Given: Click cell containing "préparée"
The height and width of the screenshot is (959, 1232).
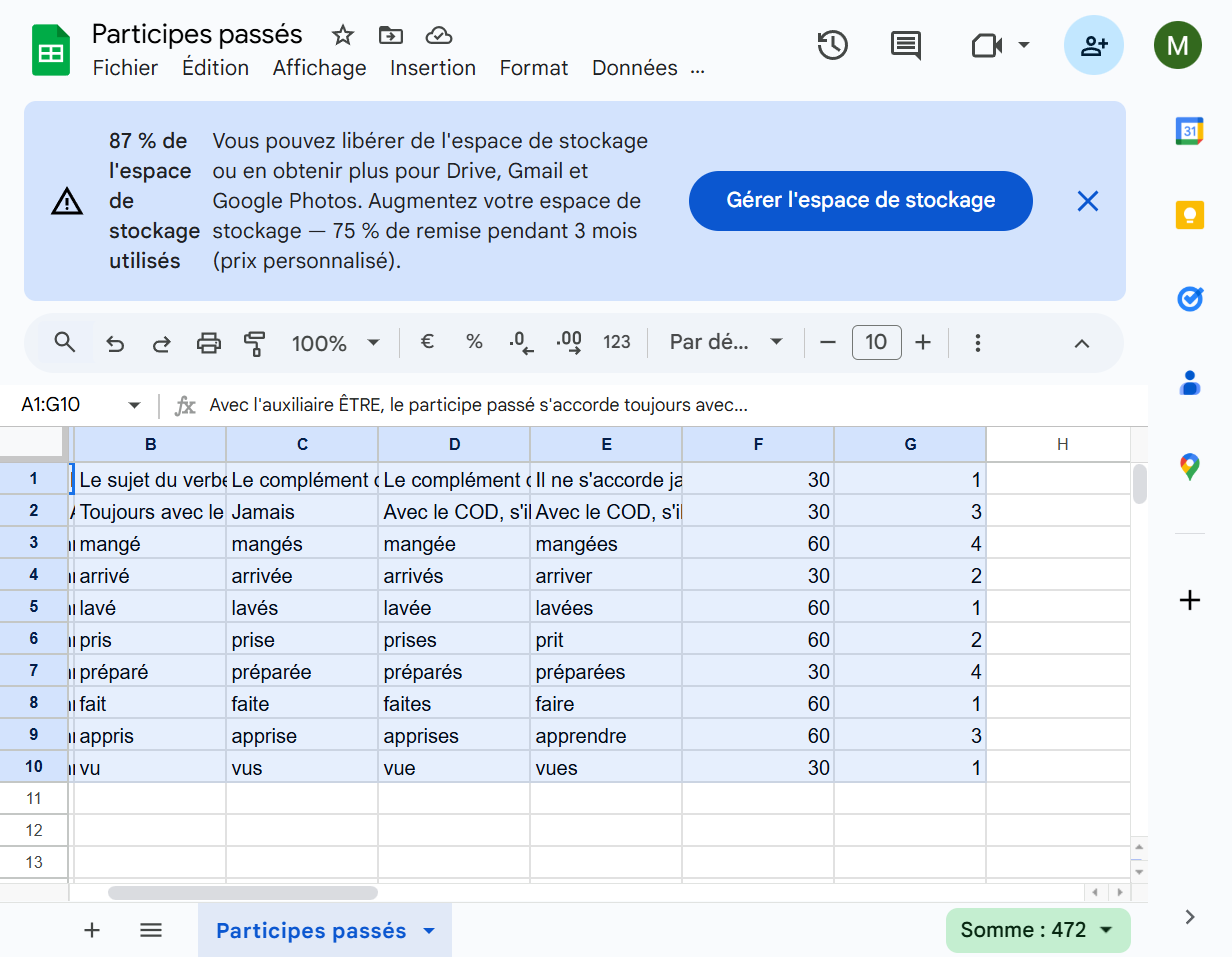Looking at the screenshot, I should click(x=302, y=672).
